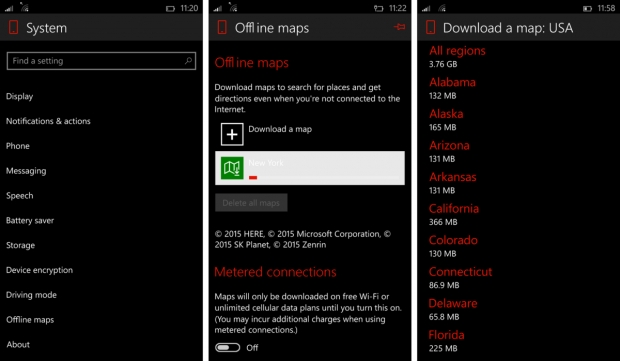Select Messaging in System list
620x361 pixels.
point(26,171)
